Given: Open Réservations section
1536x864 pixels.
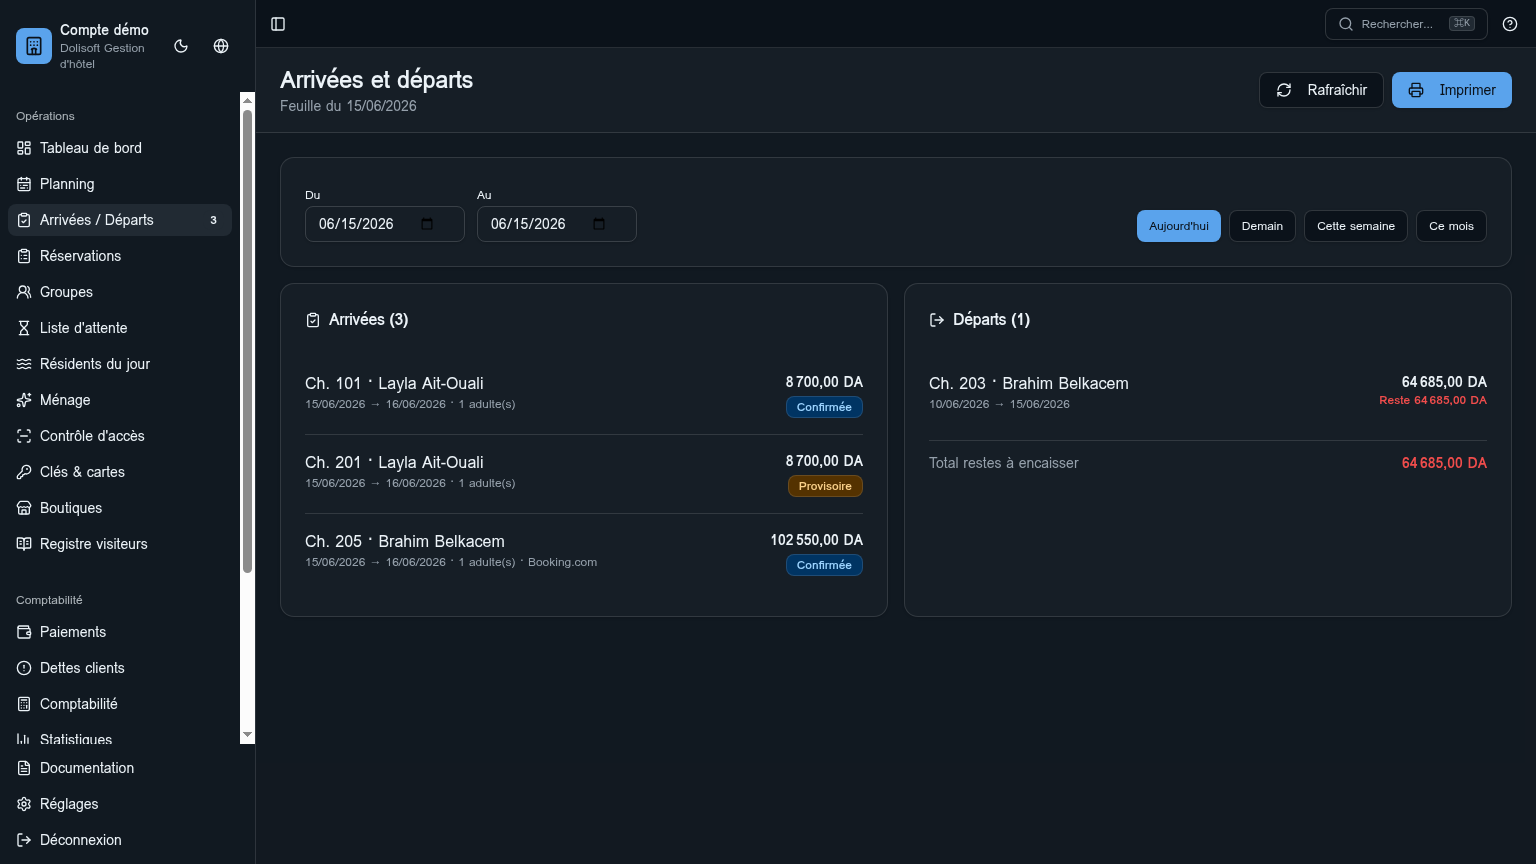Looking at the screenshot, I should click(120, 256).
